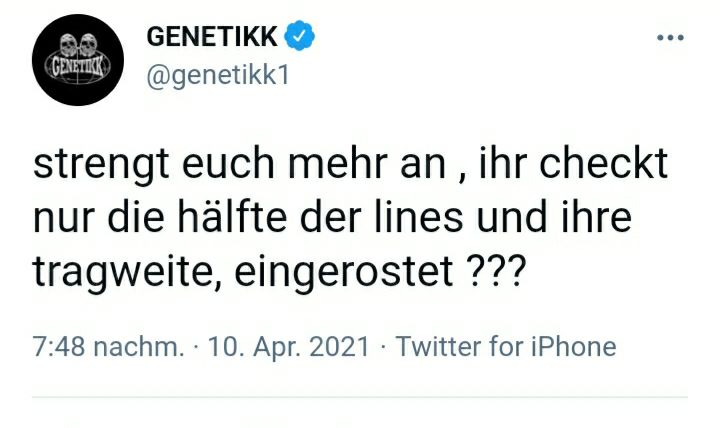Visit the GENETIKK display name profile
The width and height of the screenshot is (720, 428).
pyautogui.click(x=212, y=36)
